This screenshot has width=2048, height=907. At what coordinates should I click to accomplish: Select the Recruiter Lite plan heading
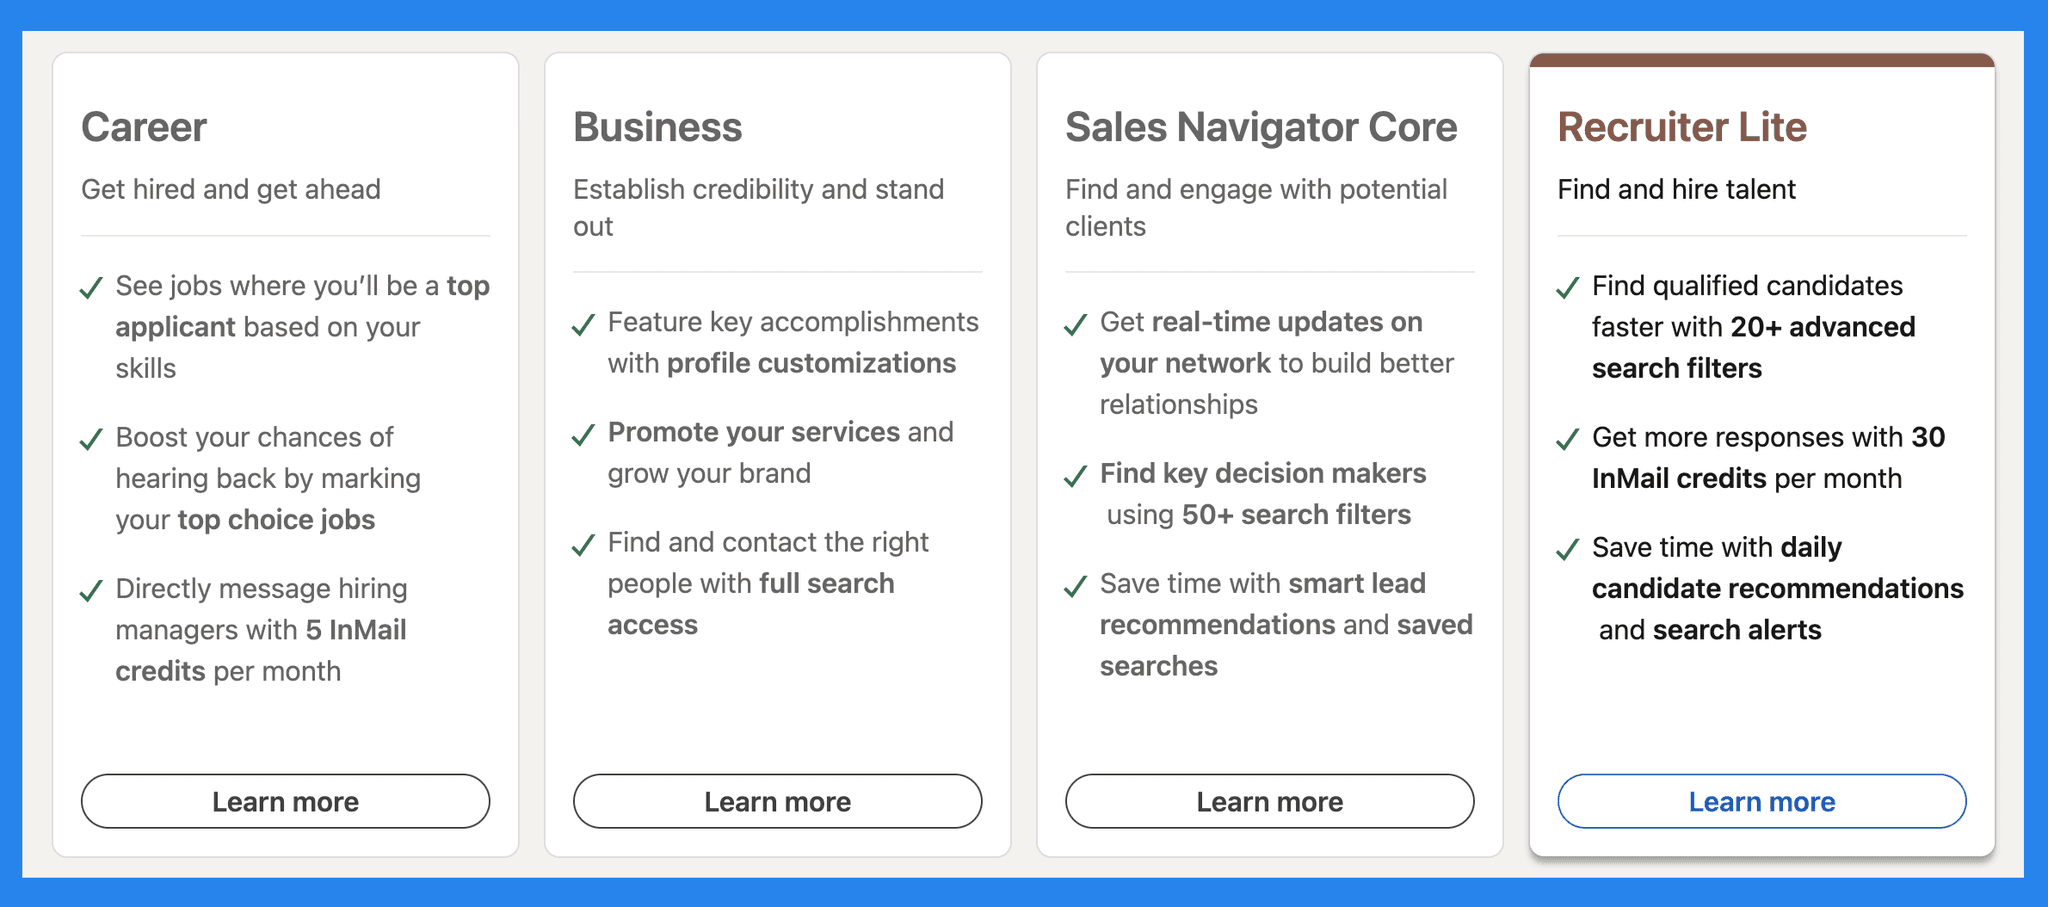[1682, 127]
